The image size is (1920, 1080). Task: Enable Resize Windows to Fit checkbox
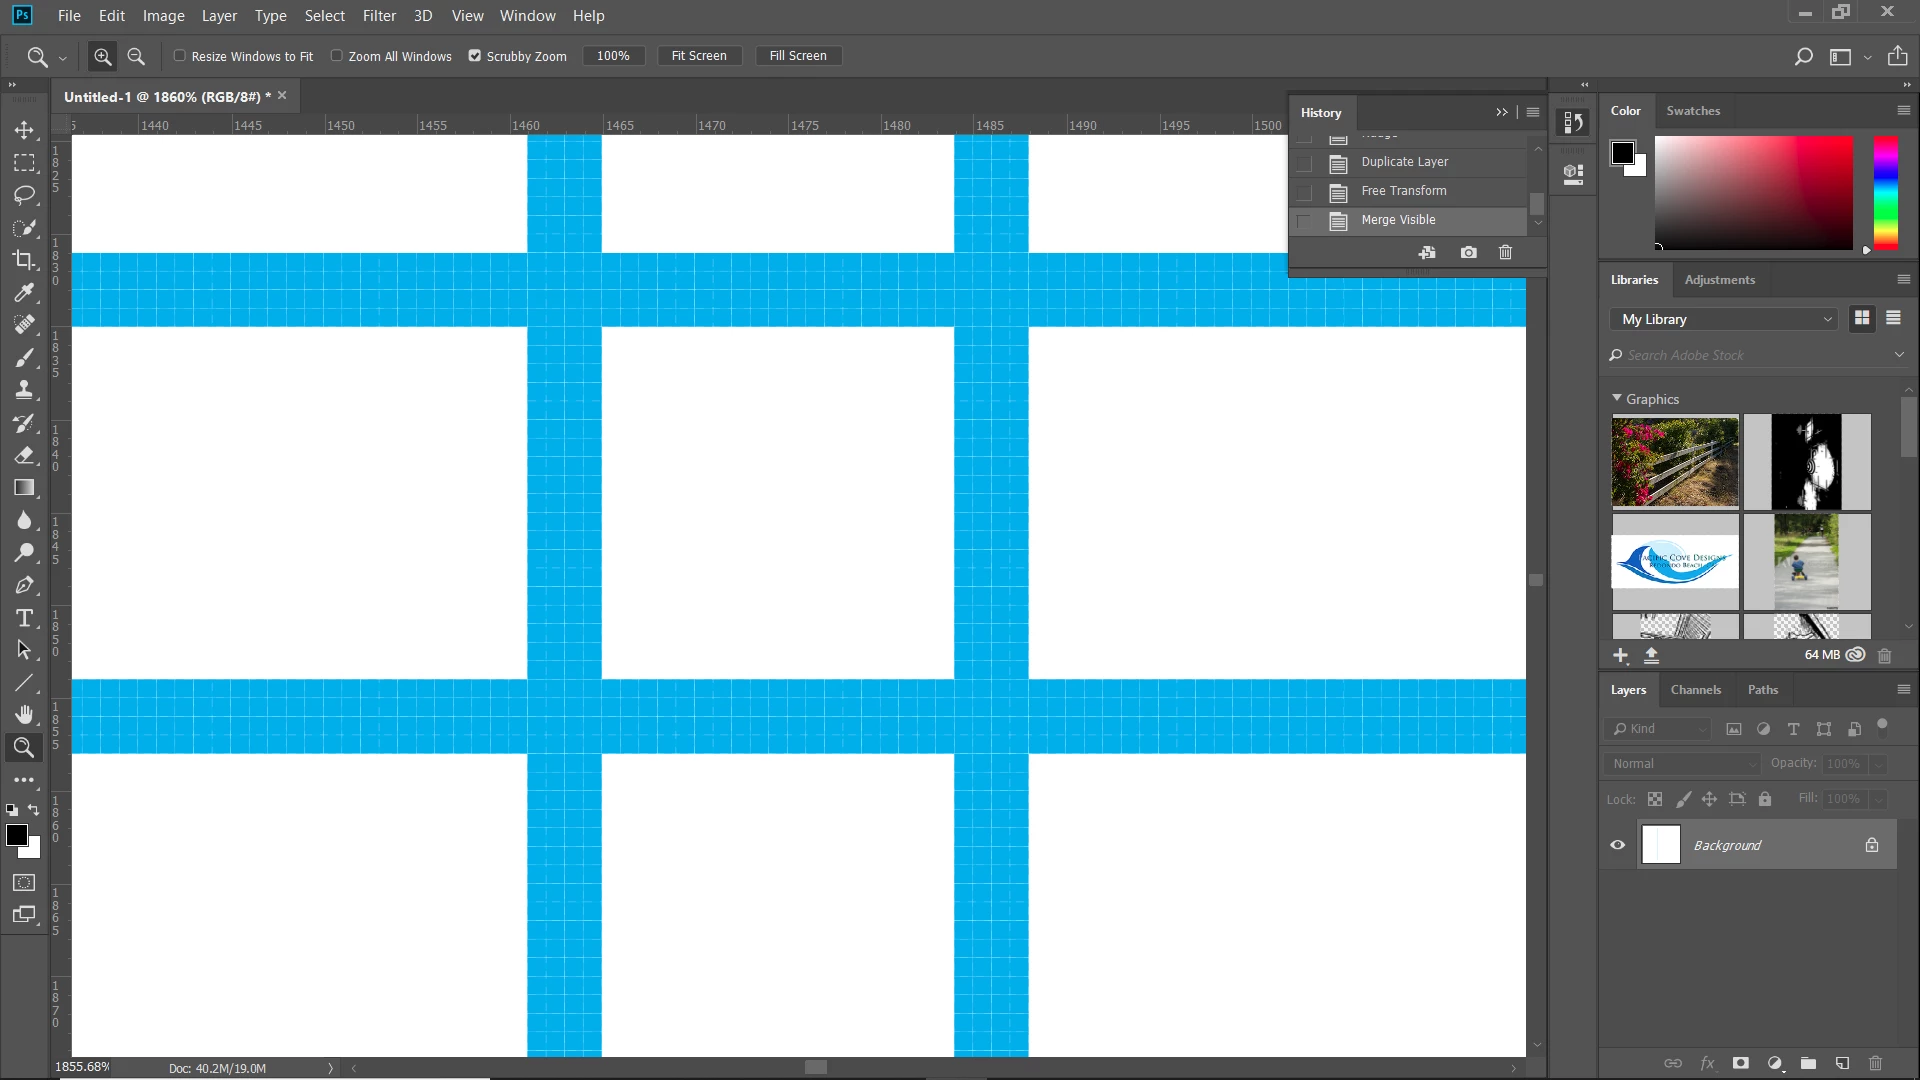(180, 56)
